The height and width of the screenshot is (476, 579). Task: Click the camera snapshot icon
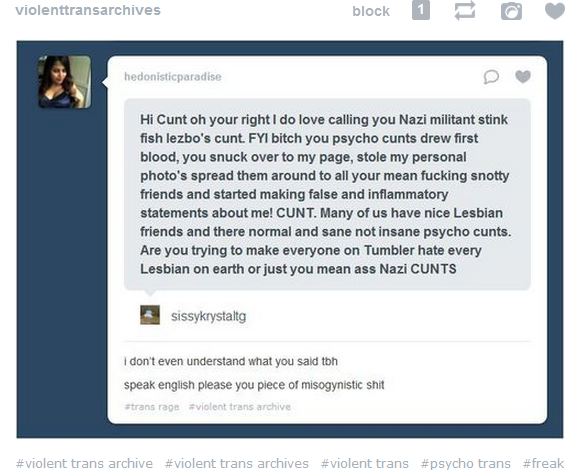click(511, 11)
